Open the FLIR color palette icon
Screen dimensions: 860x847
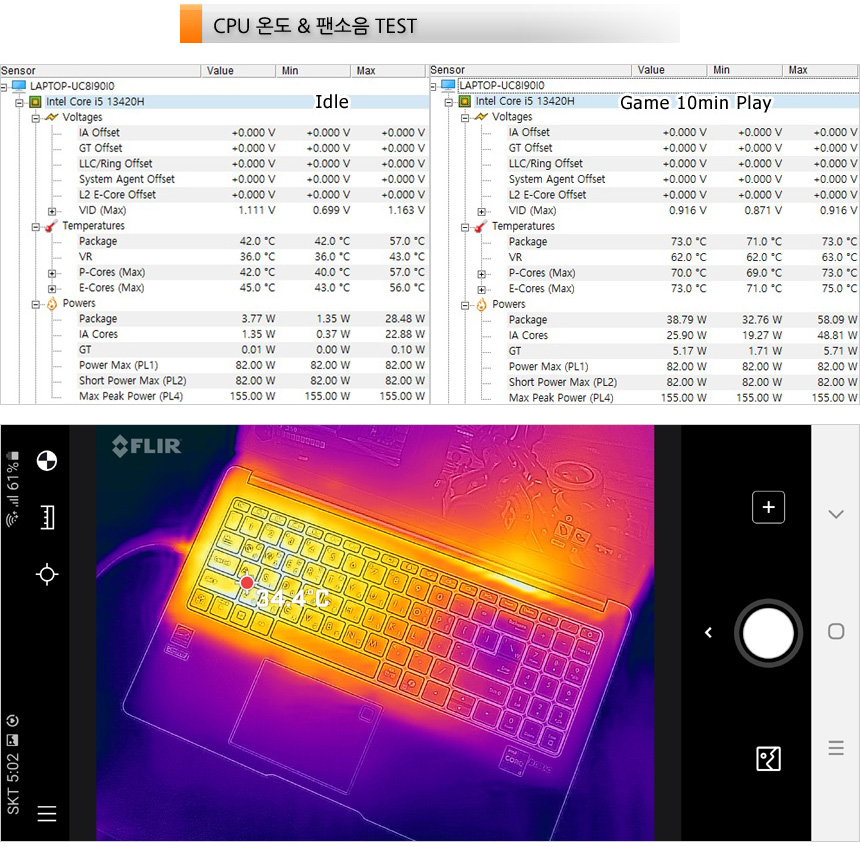(46, 461)
